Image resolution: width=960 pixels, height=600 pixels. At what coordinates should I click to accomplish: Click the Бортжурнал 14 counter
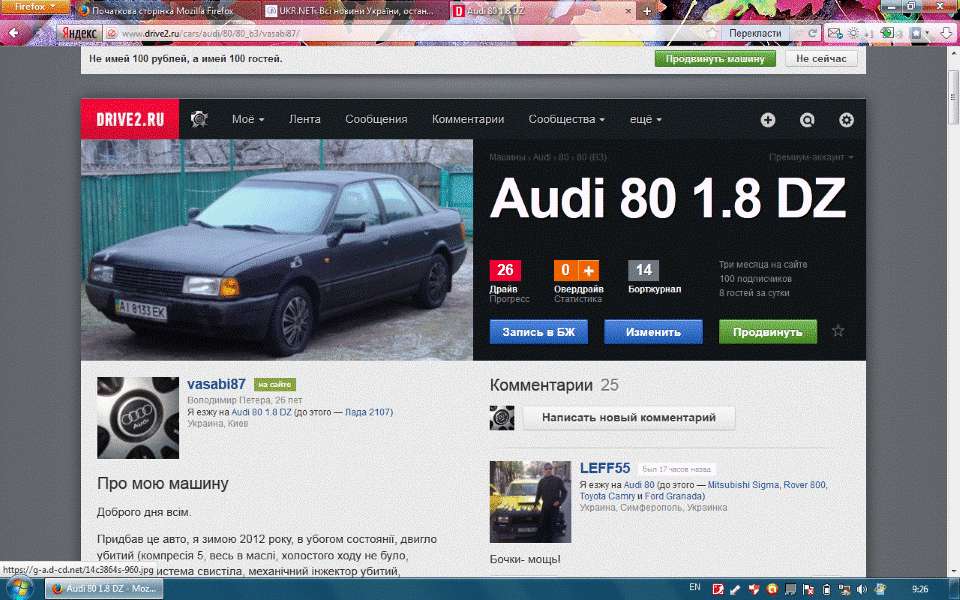[x=643, y=270]
